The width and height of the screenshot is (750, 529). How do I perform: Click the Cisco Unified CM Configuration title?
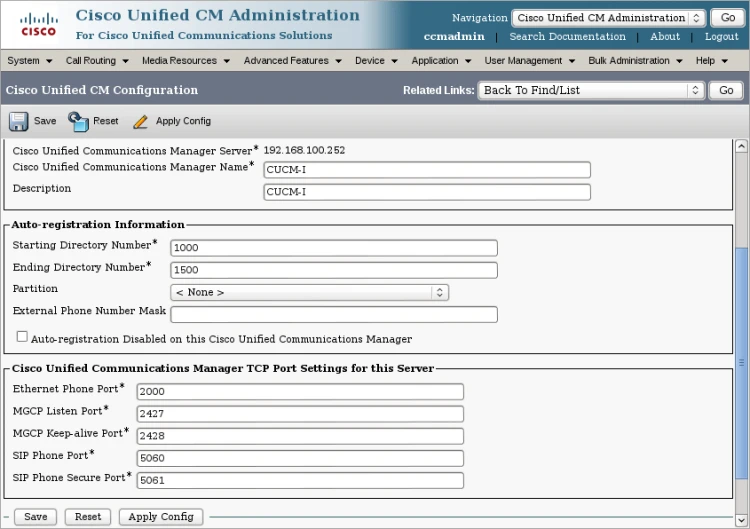[102, 90]
